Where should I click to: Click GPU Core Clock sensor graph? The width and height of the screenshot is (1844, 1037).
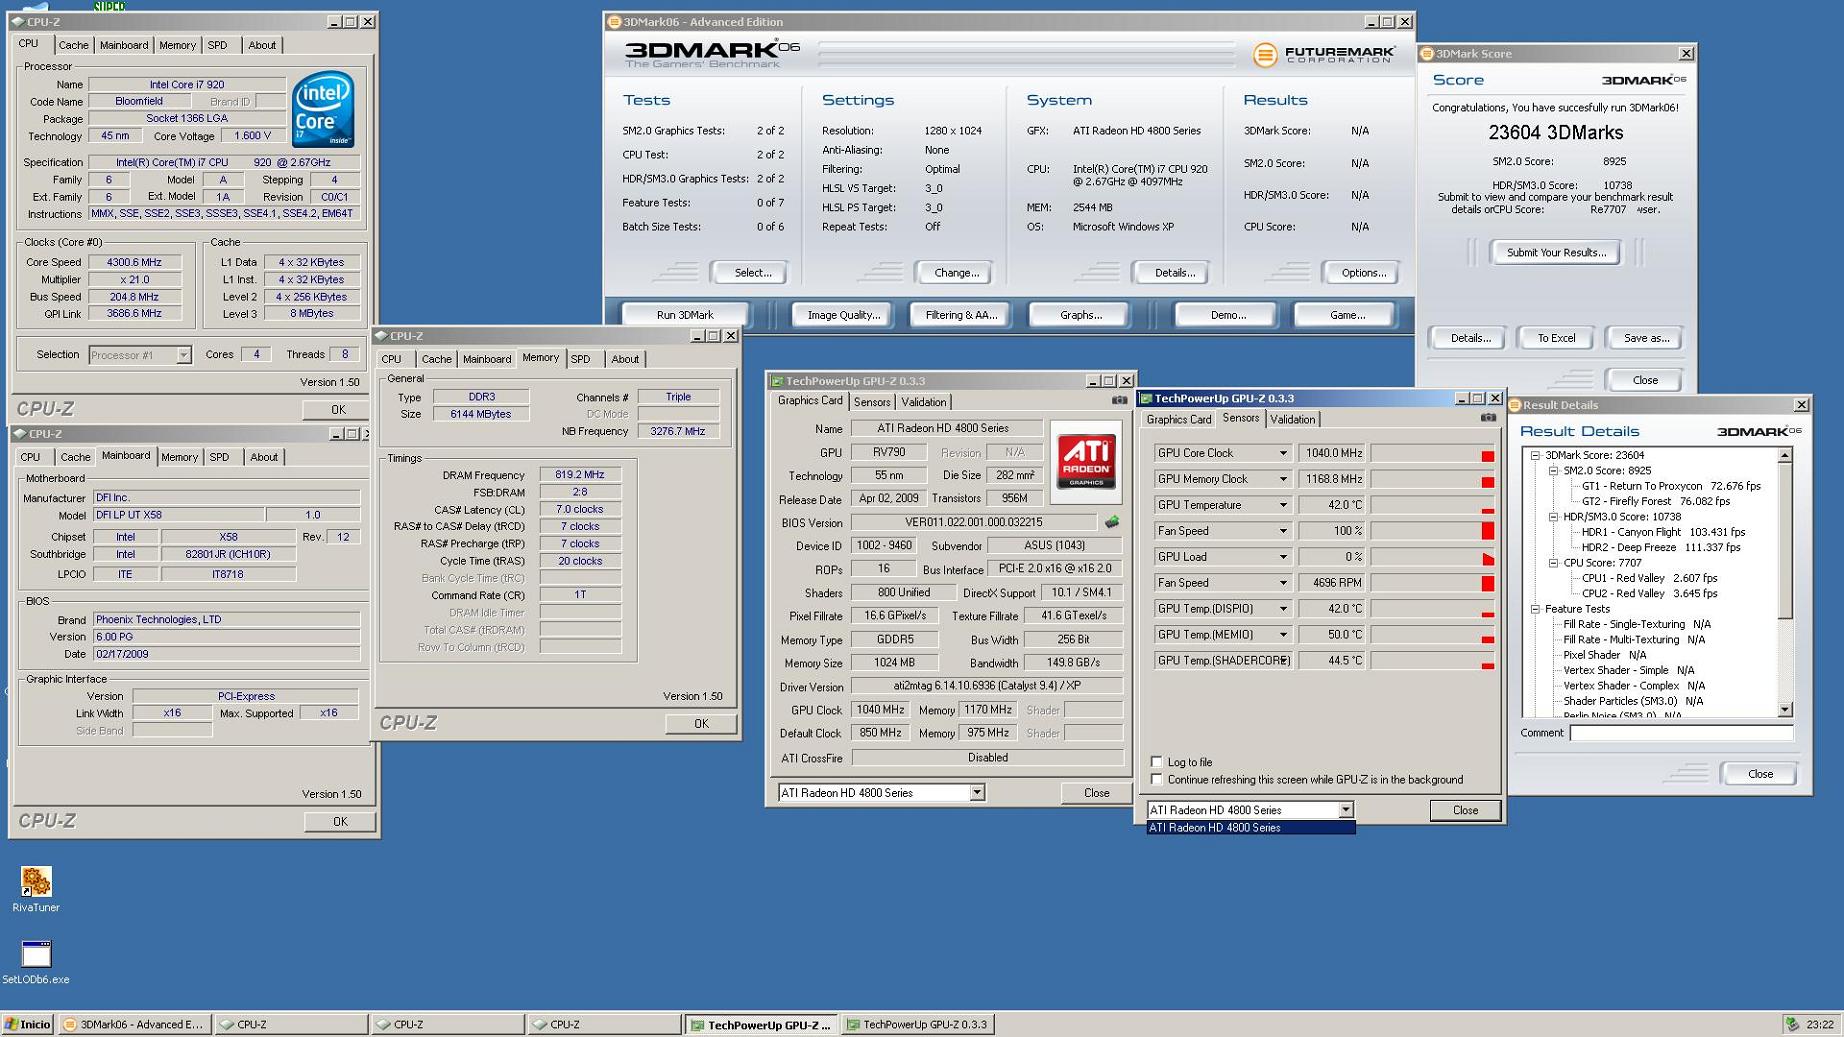point(1432,453)
